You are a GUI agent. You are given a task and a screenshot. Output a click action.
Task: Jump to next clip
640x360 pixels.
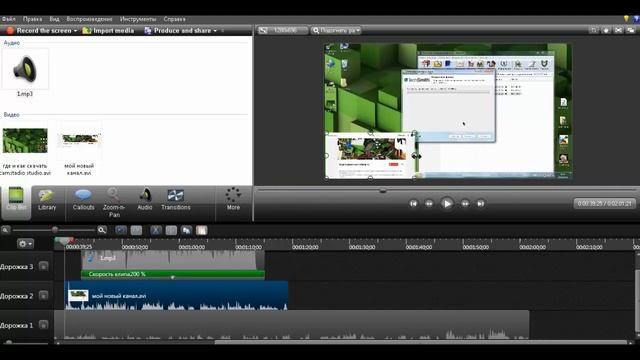tap(480, 203)
